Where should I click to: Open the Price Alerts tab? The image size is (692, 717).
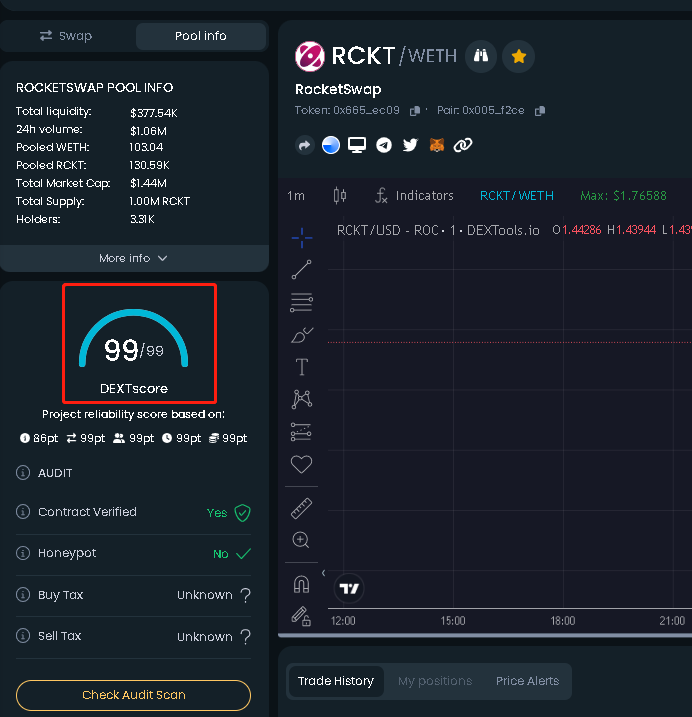point(527,681)
